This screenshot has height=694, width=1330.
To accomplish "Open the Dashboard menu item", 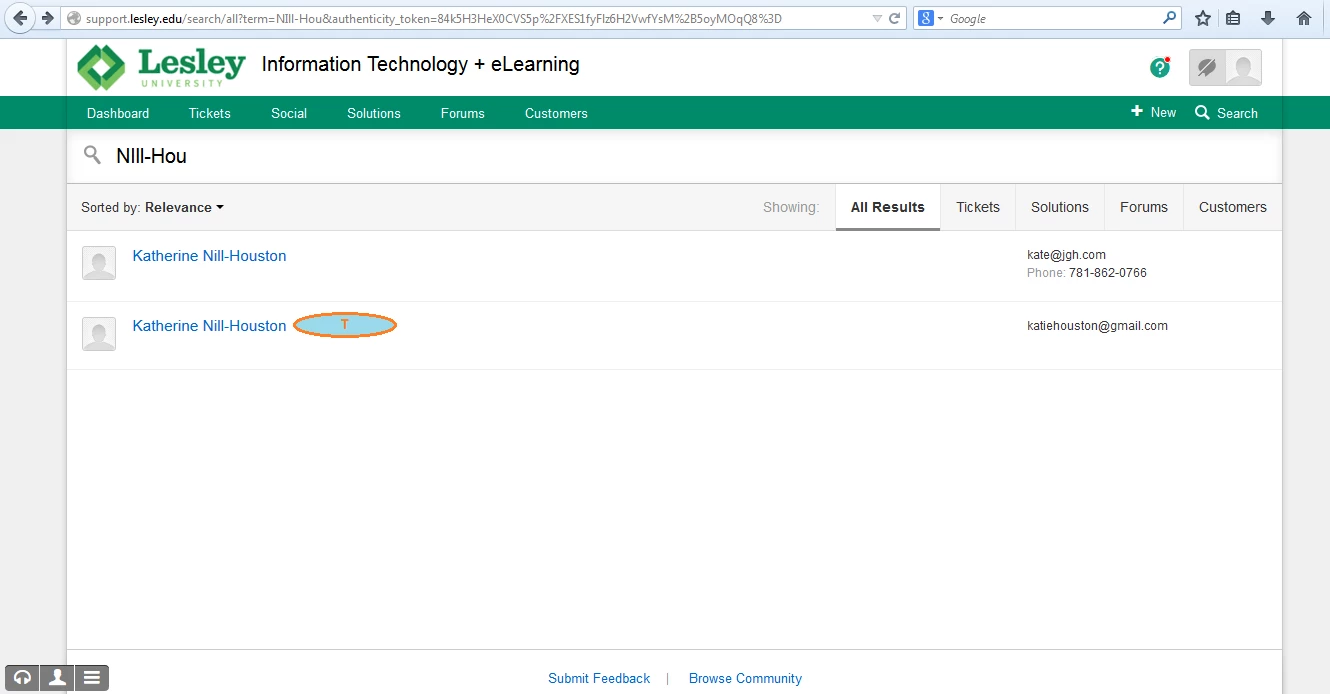I will tap(118, 113).
